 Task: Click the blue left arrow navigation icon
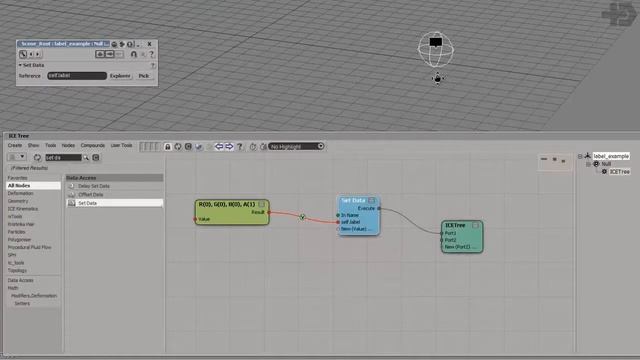click(219, 146)
